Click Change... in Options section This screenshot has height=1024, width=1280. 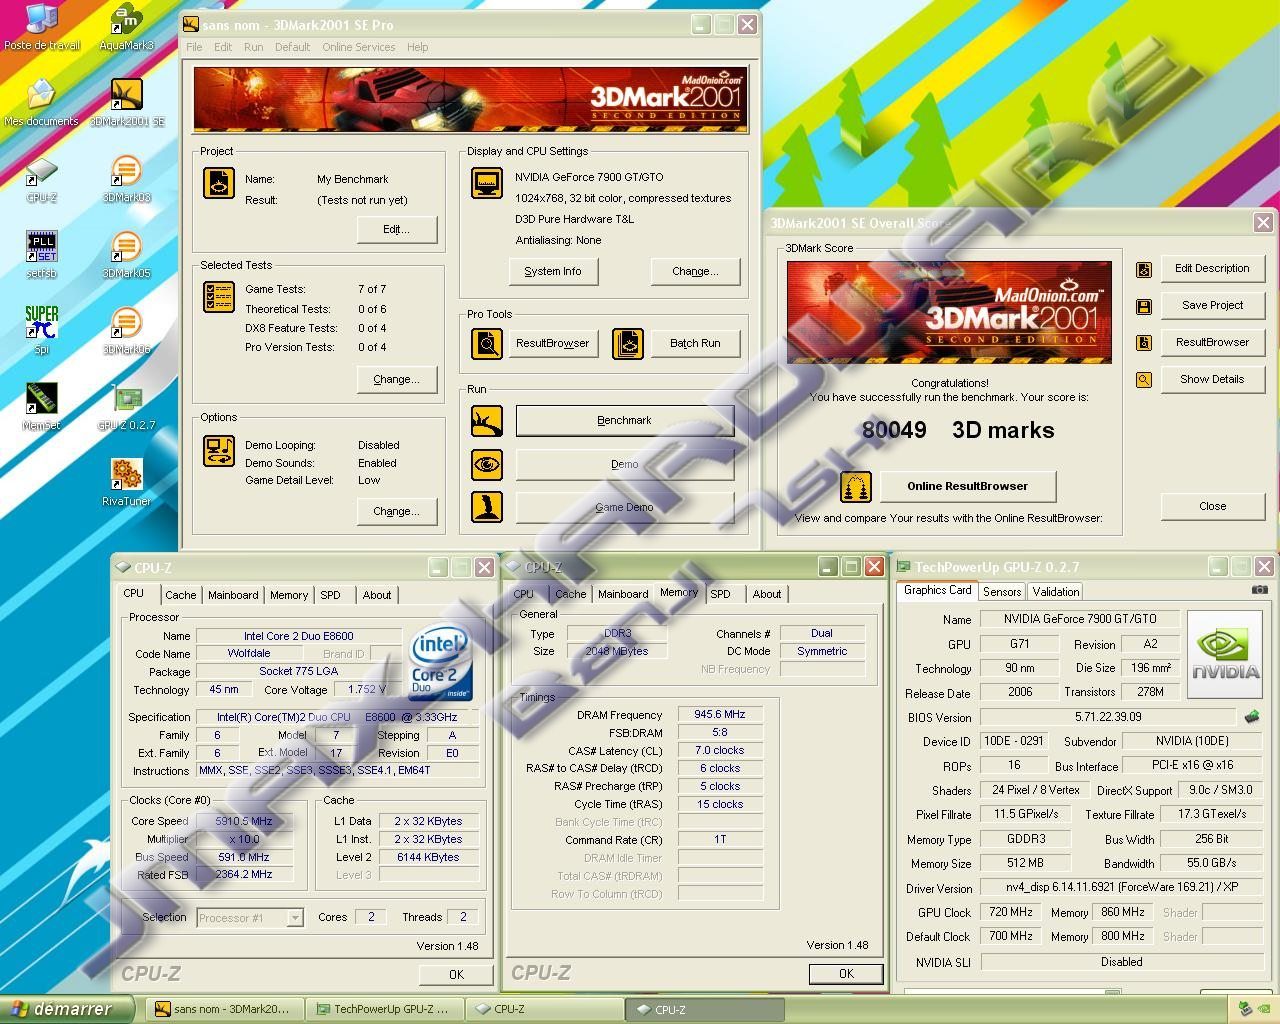[x=397, y=511]
